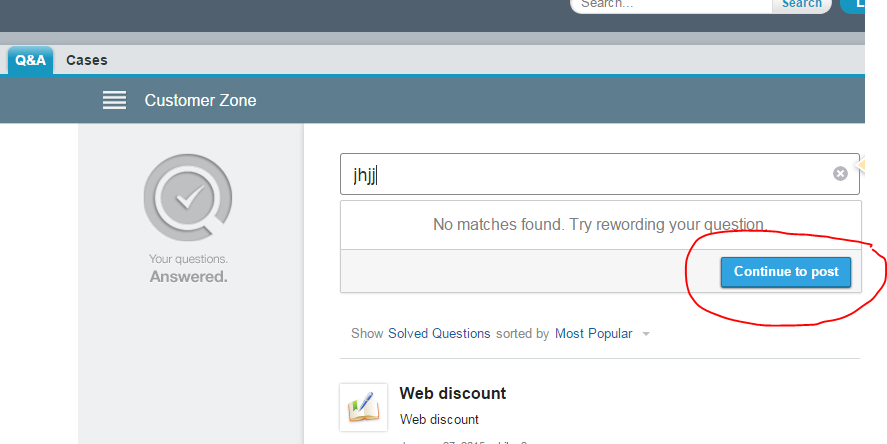The height and width of the screenshot is (444, 887).
Task: Click the partially visible blue button top-right
Action: click(853, 4)
